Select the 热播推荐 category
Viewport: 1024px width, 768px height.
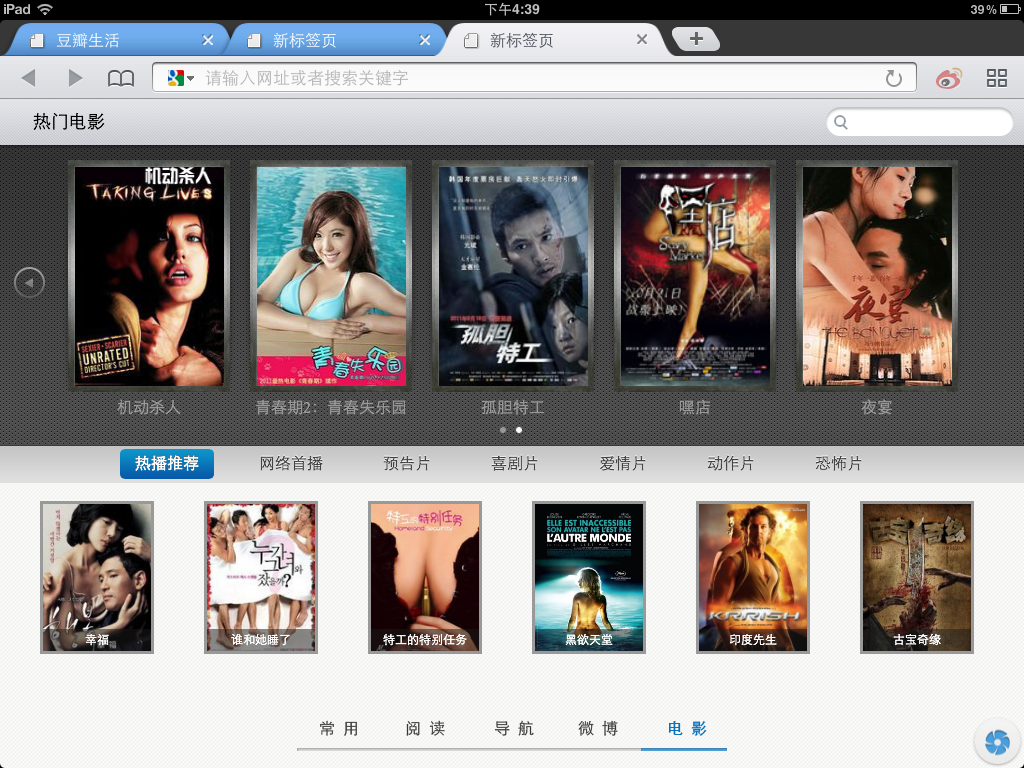[167, 464]
